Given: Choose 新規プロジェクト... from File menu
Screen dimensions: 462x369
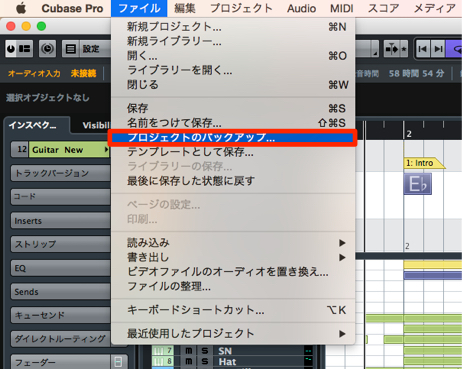Looking at the screenshot, I should [233, 27].
